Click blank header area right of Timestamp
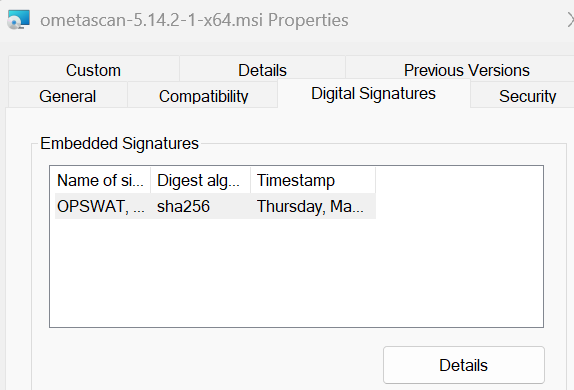Image resolution: width=574 pixels, height=390 pixels. (x=459, y=180)
